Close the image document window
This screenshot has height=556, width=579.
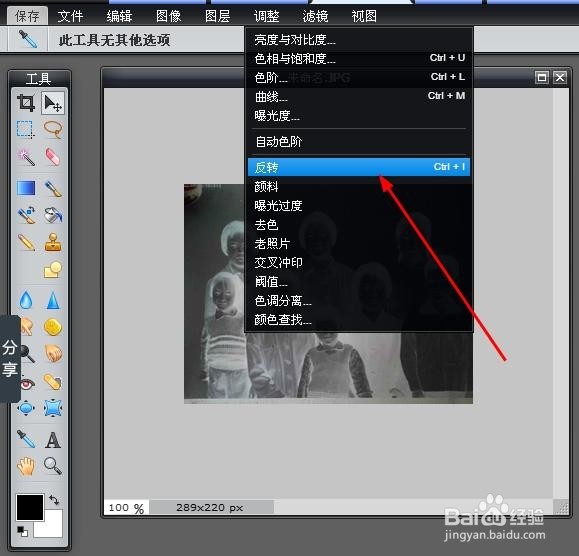[x=560, y=78]
